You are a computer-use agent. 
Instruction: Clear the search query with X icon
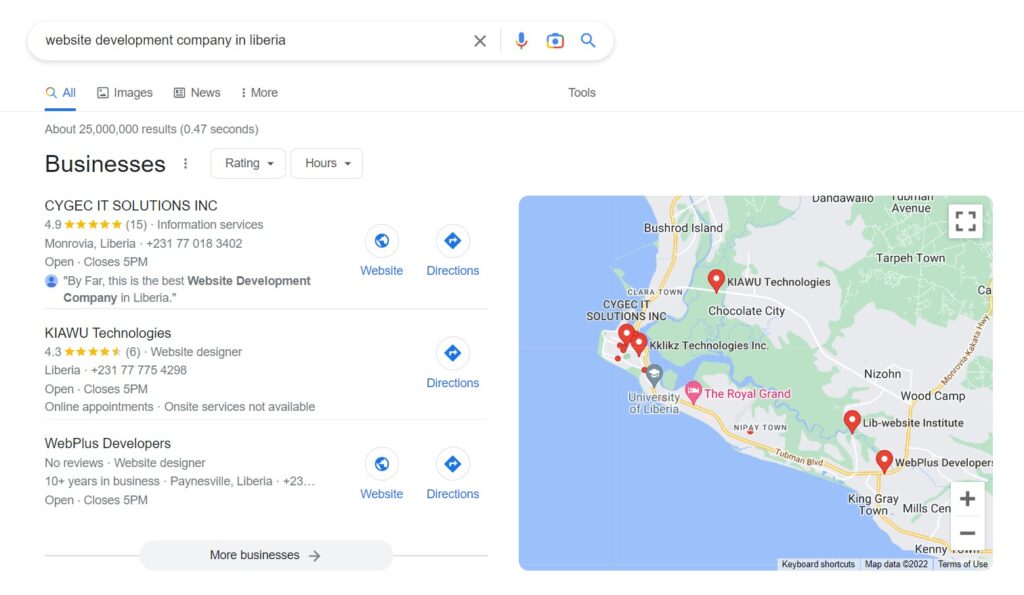(x=480, y=41)
